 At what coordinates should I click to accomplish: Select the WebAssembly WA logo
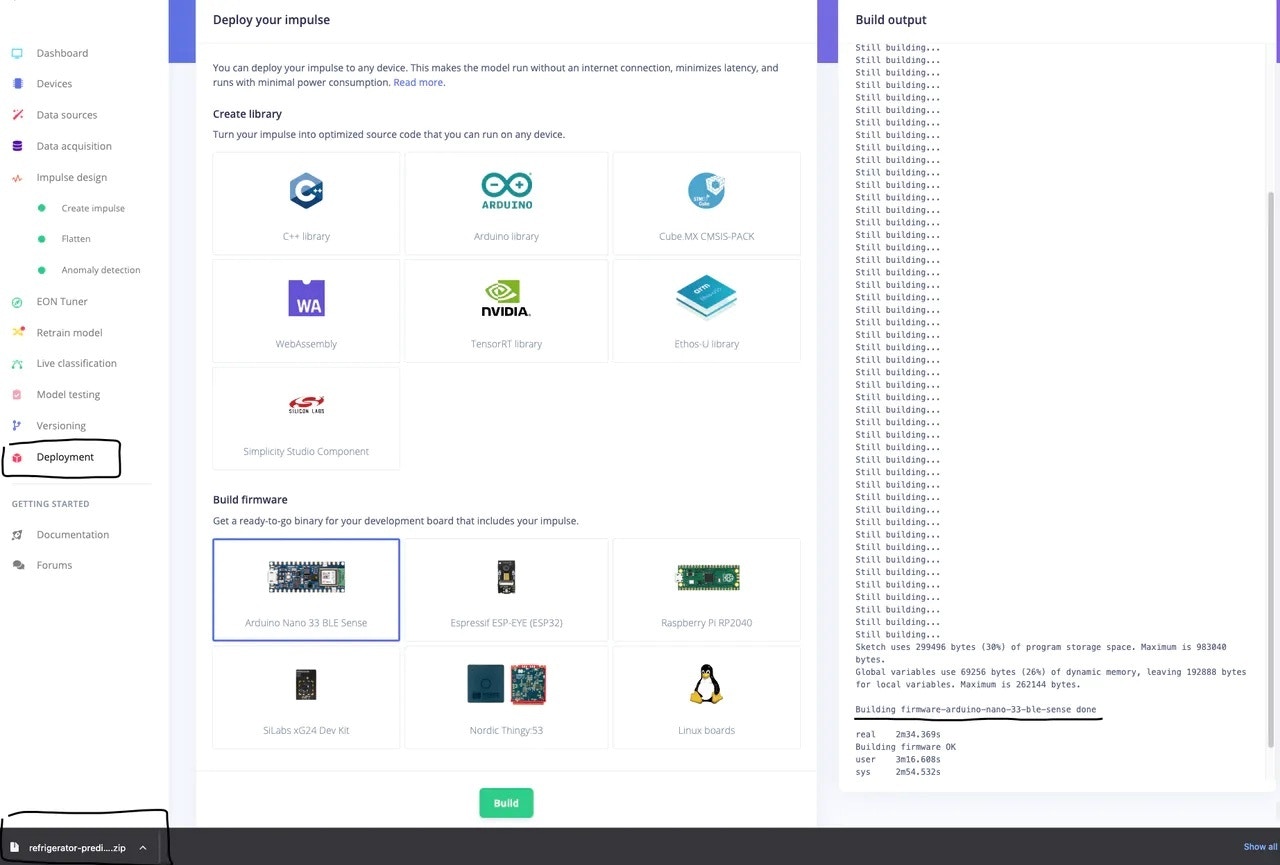point(306,298)
